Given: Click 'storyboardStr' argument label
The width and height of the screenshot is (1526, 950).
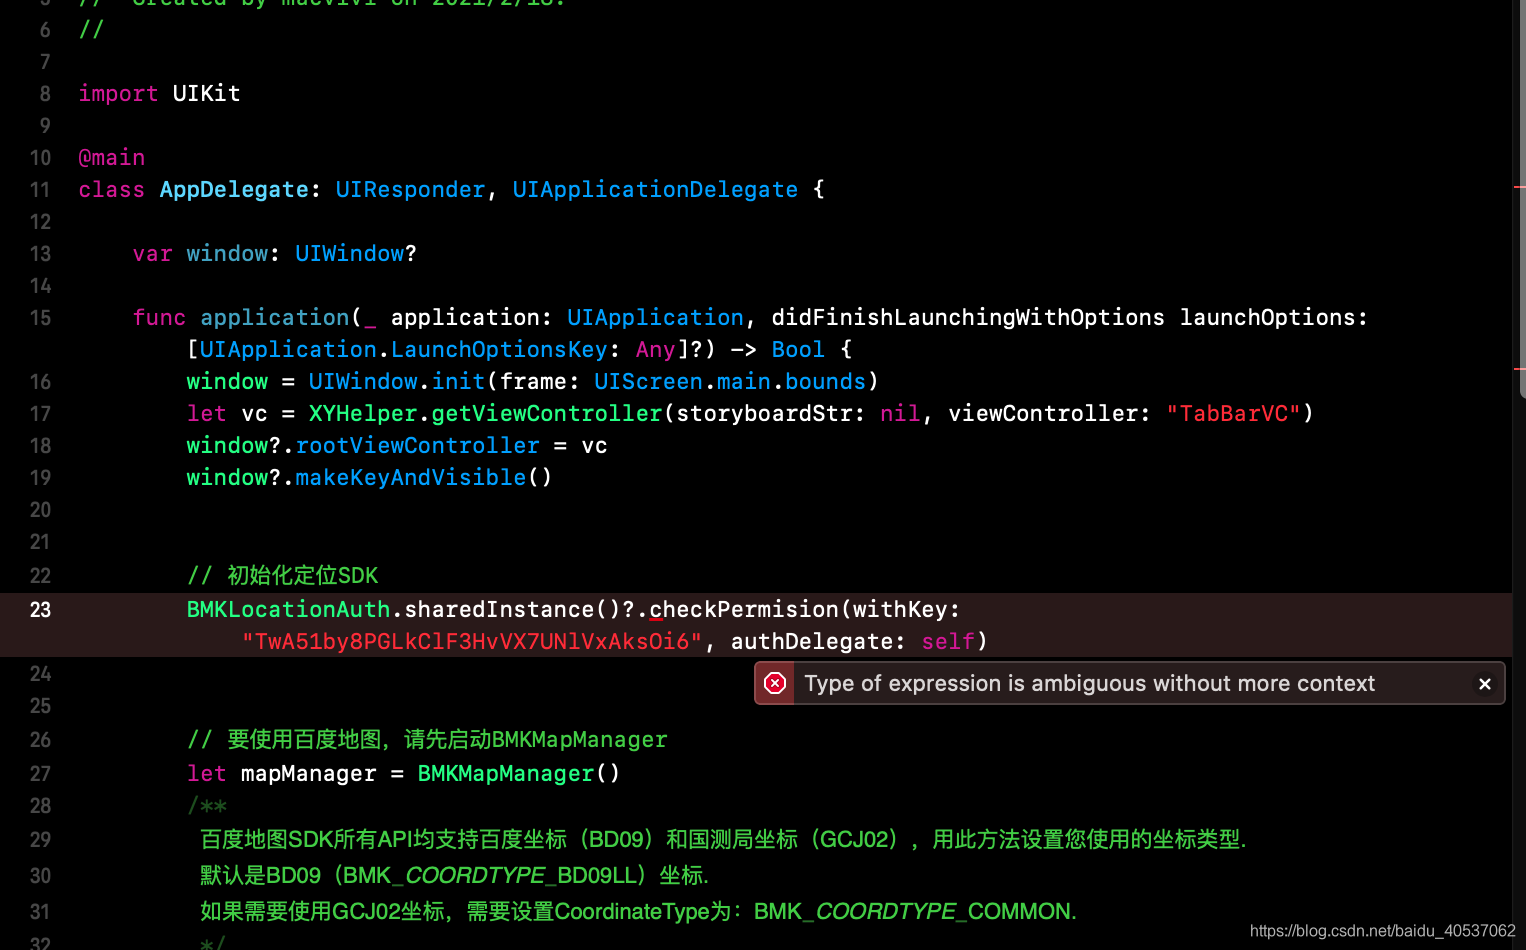Looking at the screenshot, I should (x=764, y=414).
